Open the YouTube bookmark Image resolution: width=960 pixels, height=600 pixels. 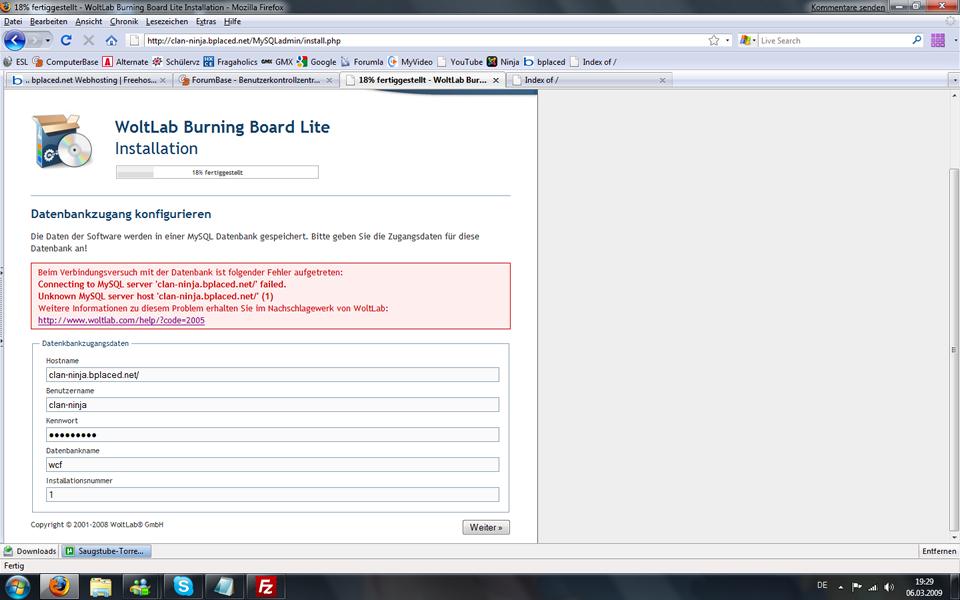(459, 62)
